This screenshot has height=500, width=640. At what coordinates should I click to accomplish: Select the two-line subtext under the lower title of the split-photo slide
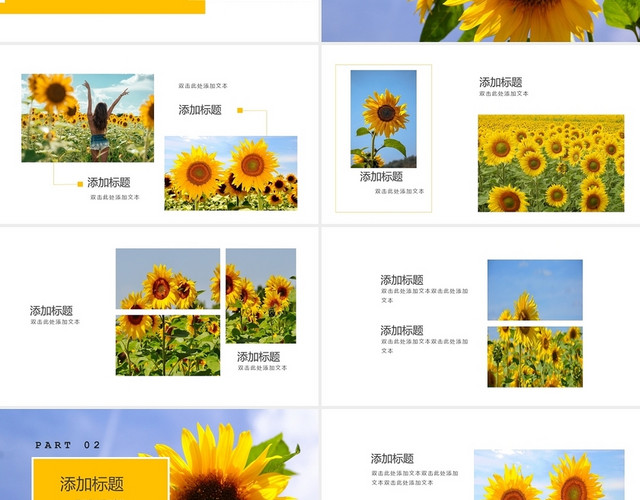pos(425,346)
